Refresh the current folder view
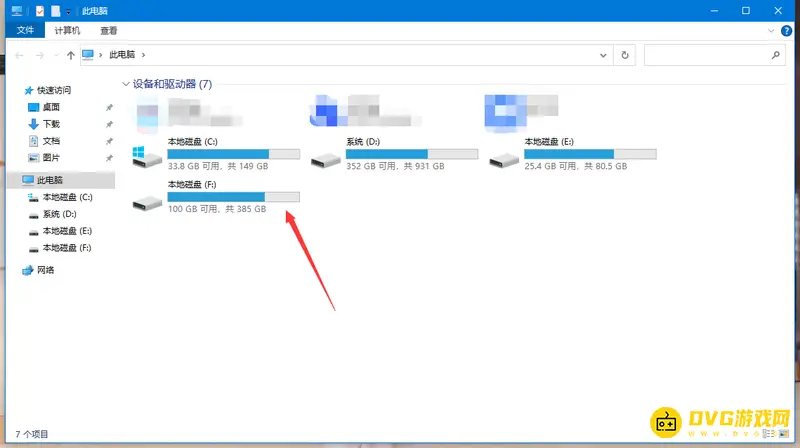 (x=625, y=54)
